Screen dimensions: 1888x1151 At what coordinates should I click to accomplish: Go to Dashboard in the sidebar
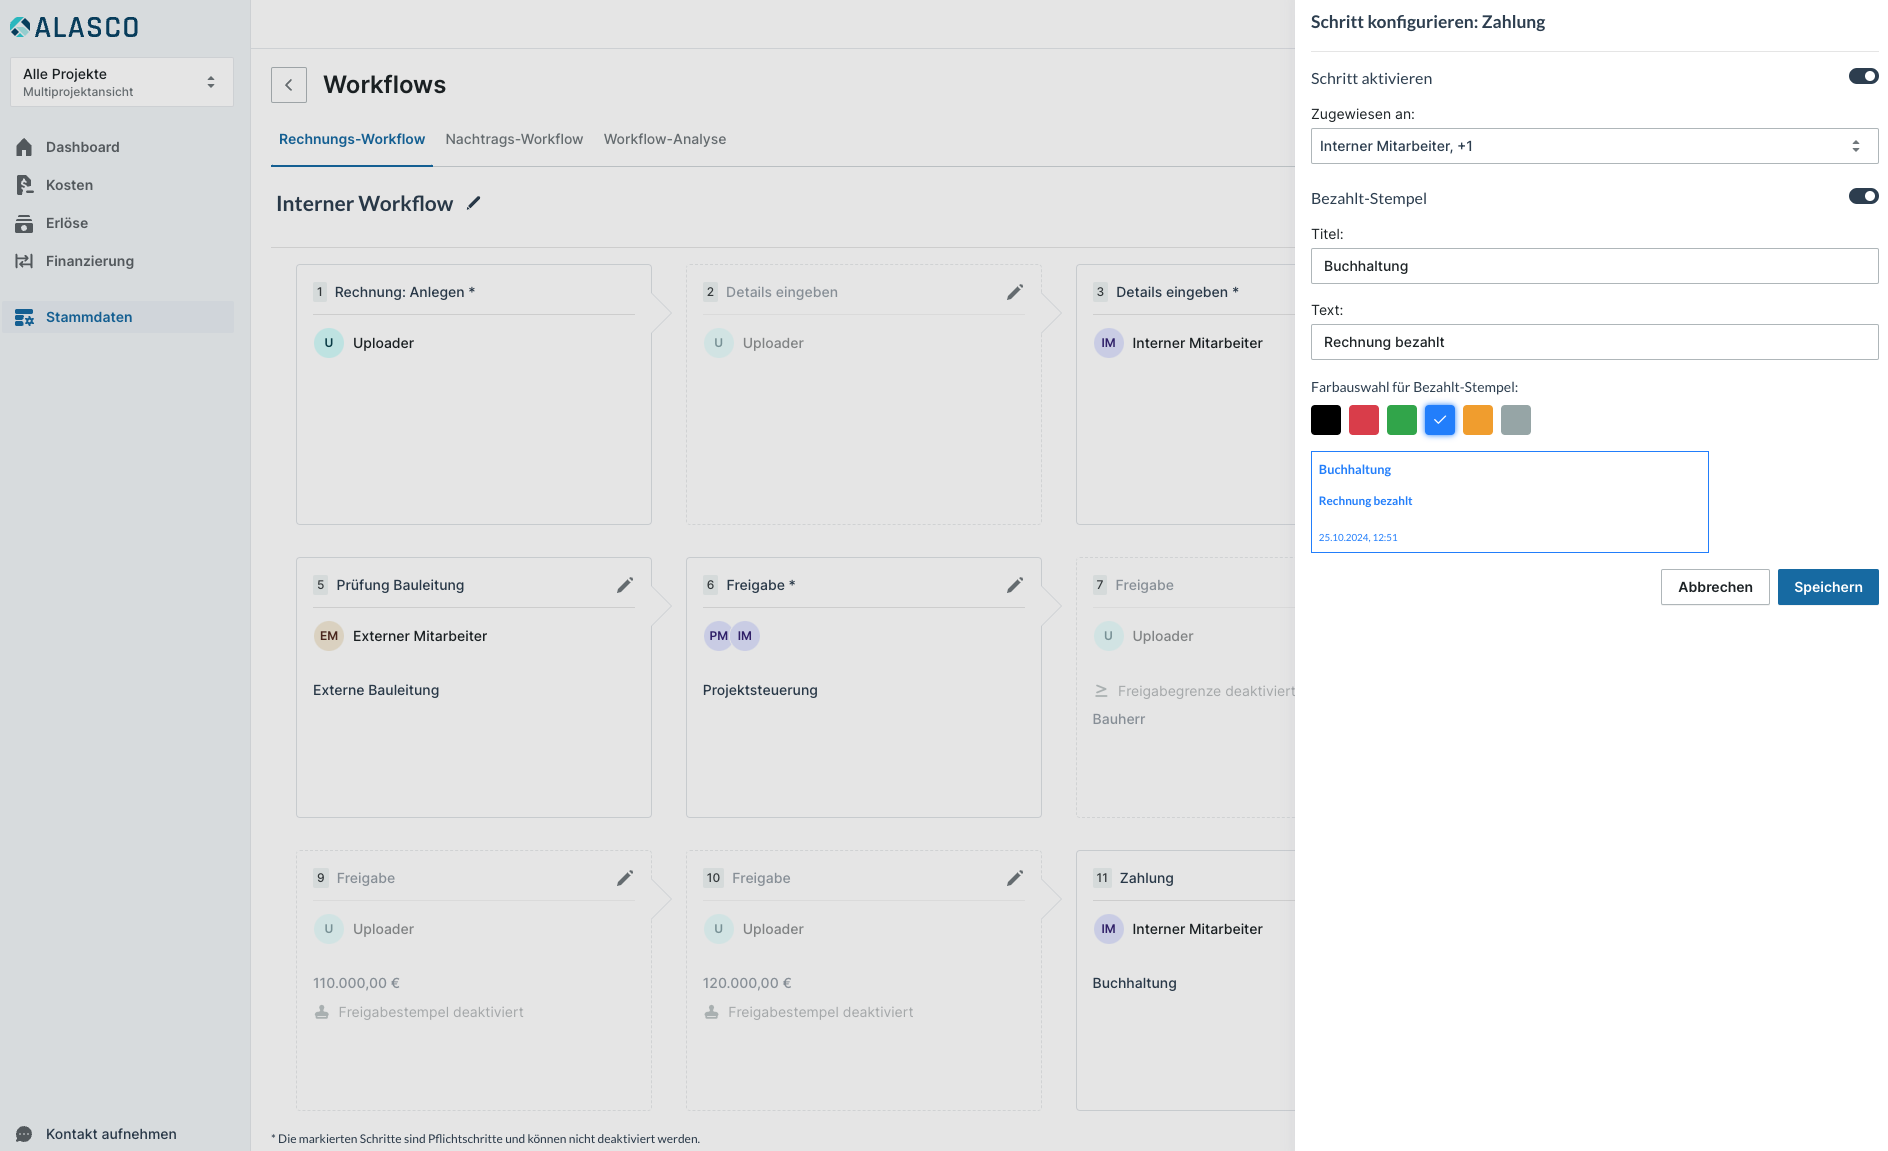[82, 147]
